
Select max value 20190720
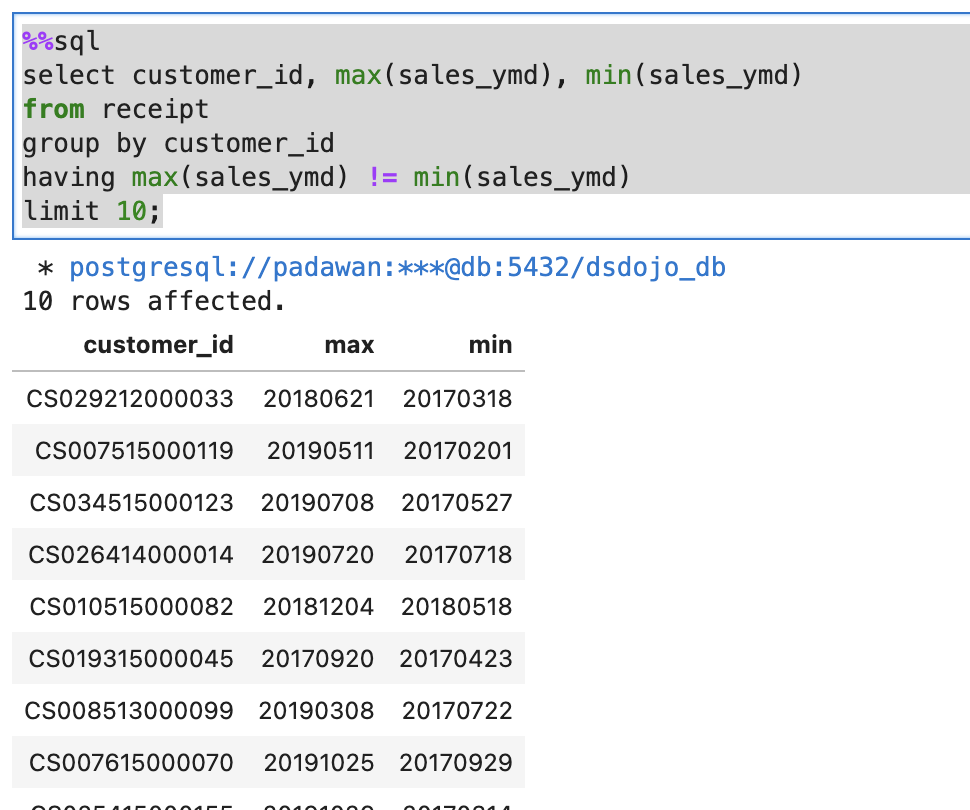click(x=318, y=554)
